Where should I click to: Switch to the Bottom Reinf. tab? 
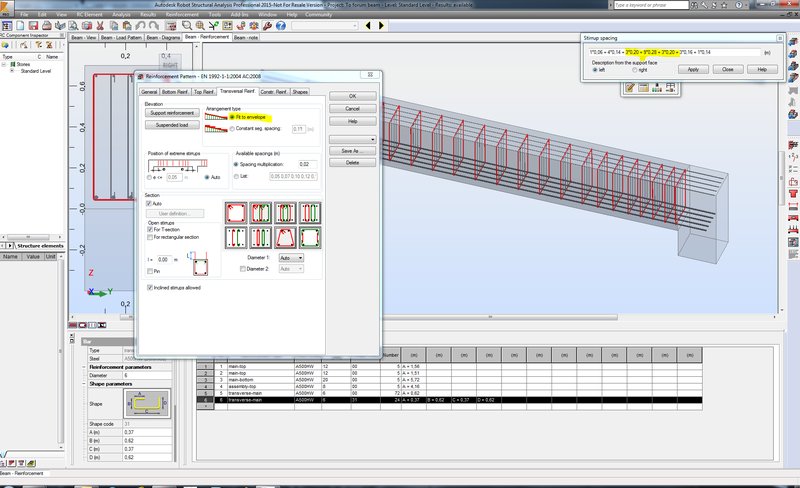tap(175, 92)
